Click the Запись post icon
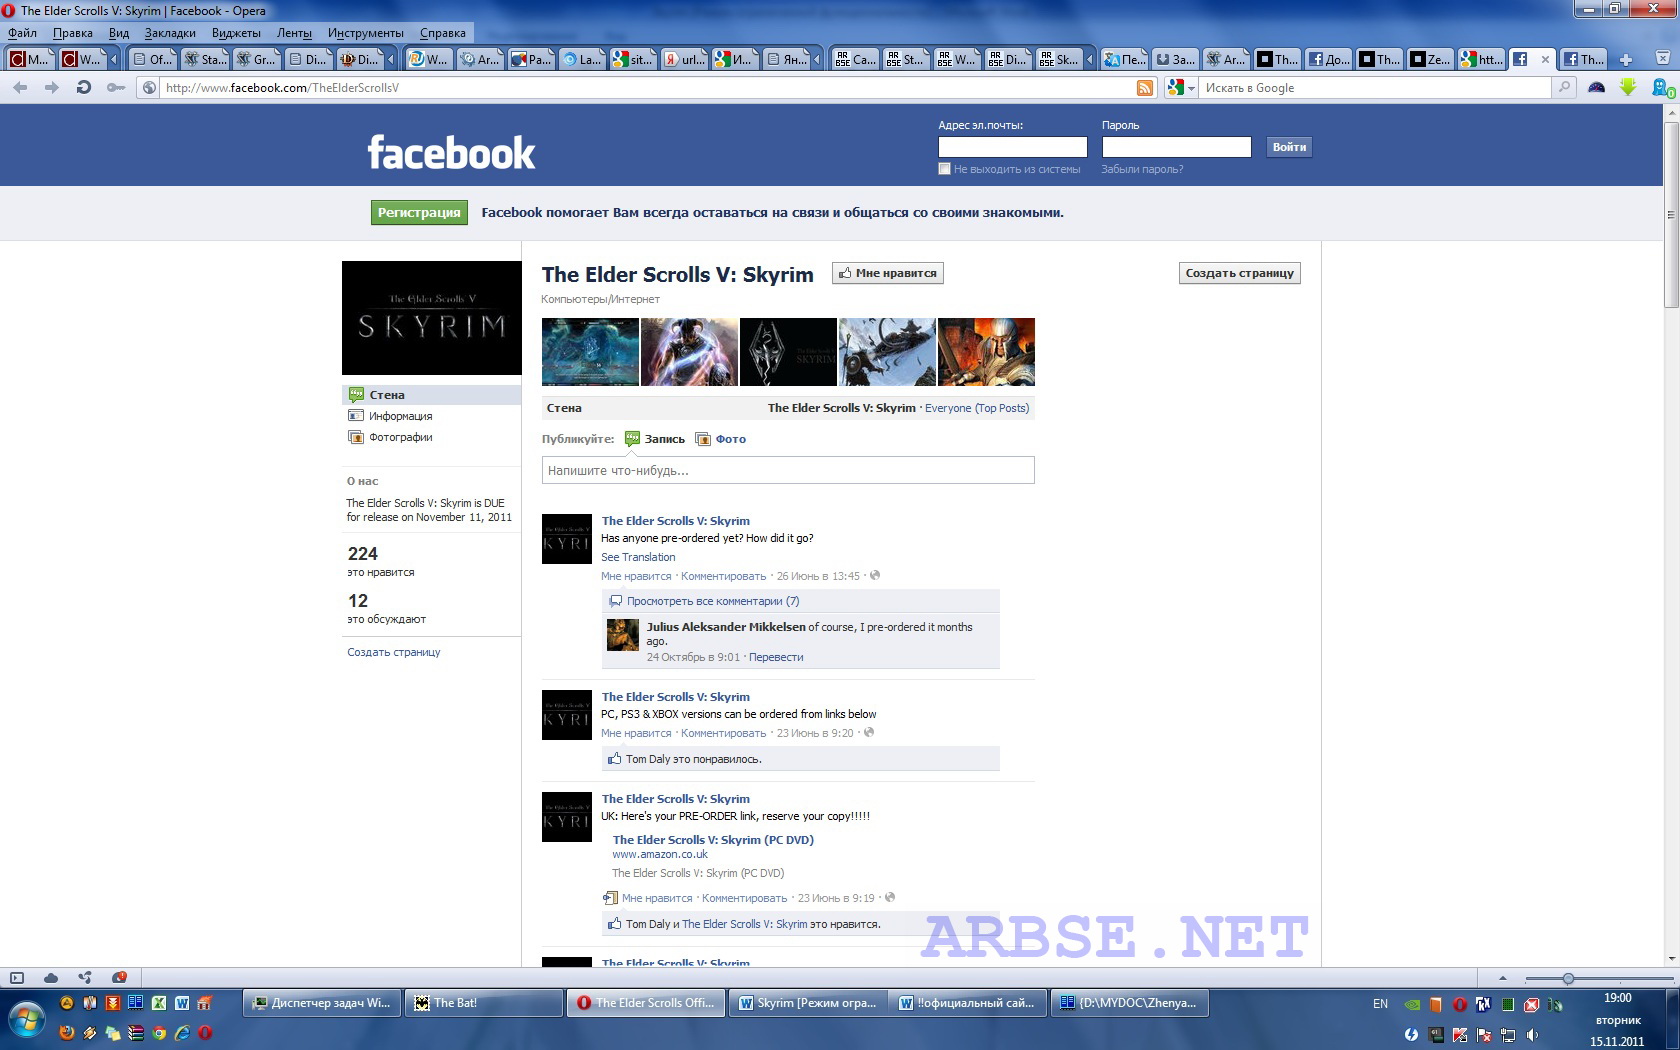The width and height of the screenshot is (1680, 1050). point(632,439)
